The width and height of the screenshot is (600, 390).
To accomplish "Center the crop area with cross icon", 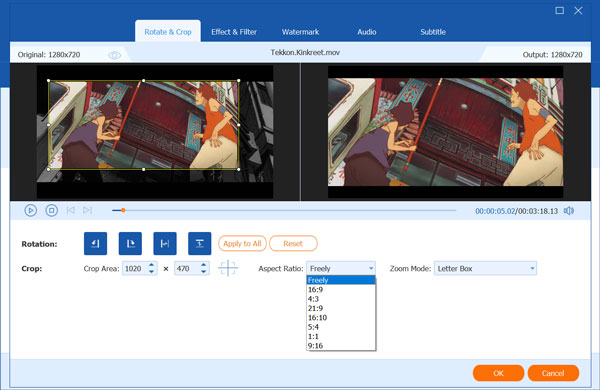I will coord(228,268).
